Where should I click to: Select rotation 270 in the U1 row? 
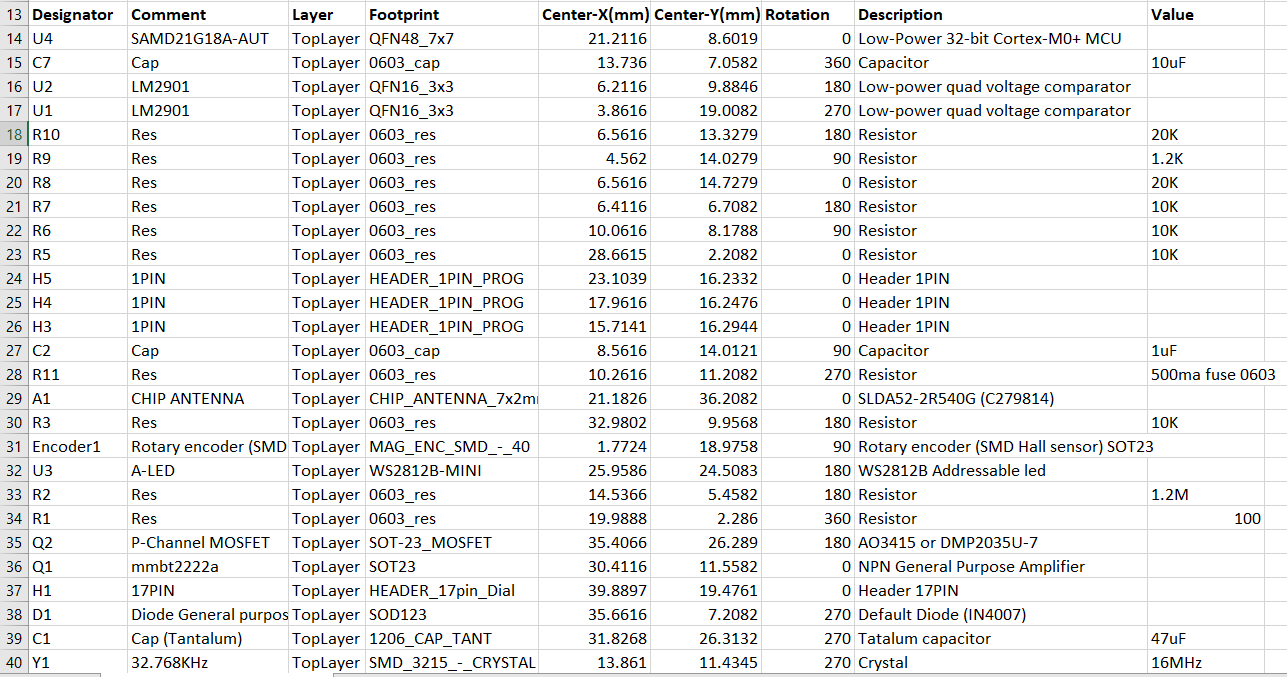tap(809, 111)
